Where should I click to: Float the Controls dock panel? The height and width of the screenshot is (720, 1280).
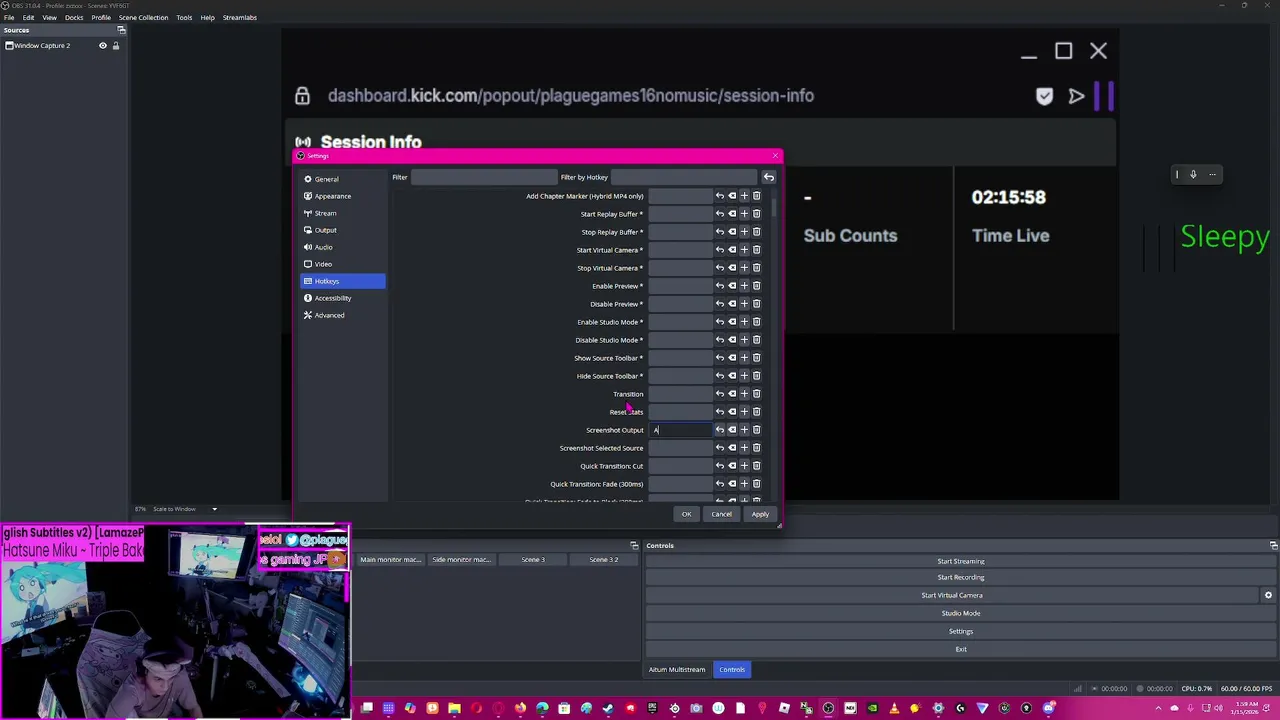click(1273, 546)
